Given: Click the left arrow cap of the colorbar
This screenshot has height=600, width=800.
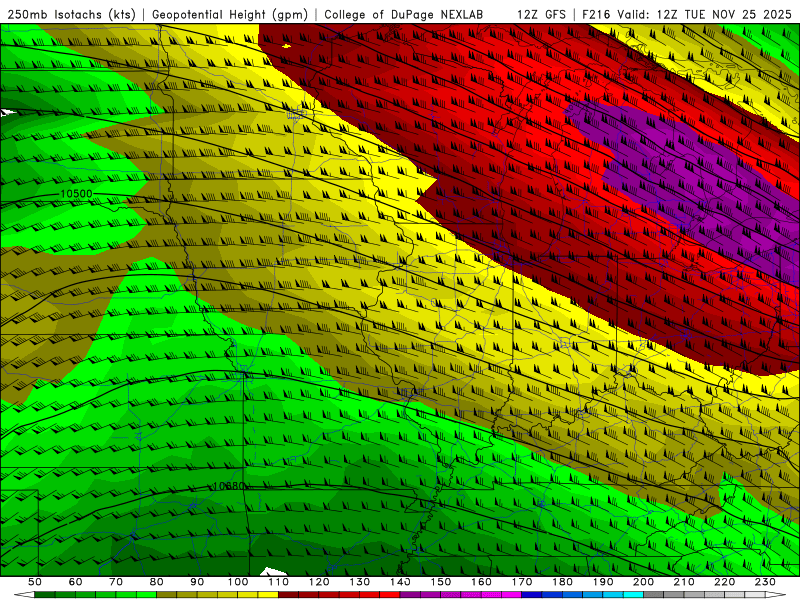Looking at the screenshot, I should (x=24, y=594).
